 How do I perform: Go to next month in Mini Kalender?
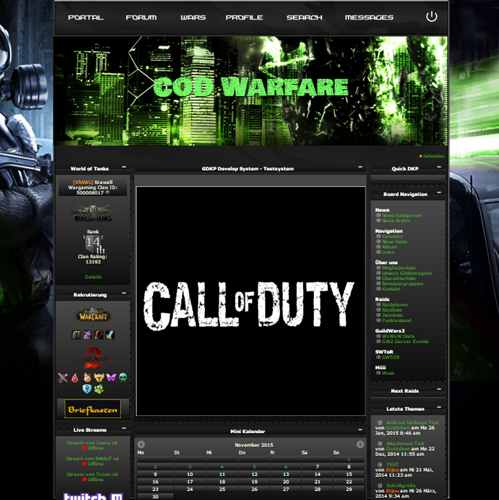(x=360, y=444)
